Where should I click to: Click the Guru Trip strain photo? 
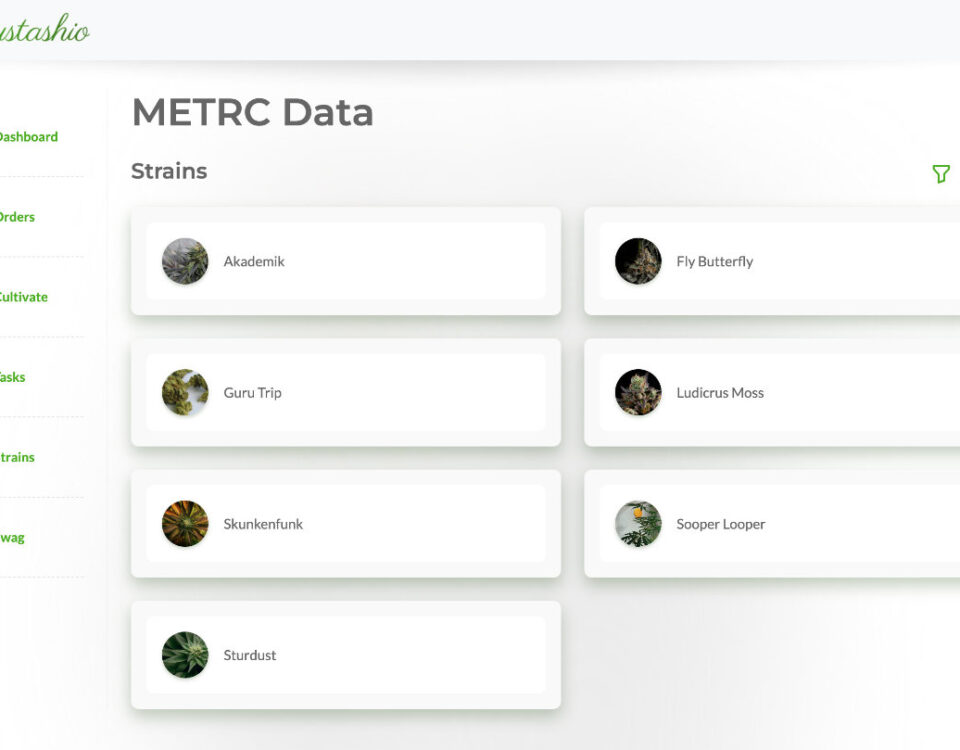tap(185, 392)
